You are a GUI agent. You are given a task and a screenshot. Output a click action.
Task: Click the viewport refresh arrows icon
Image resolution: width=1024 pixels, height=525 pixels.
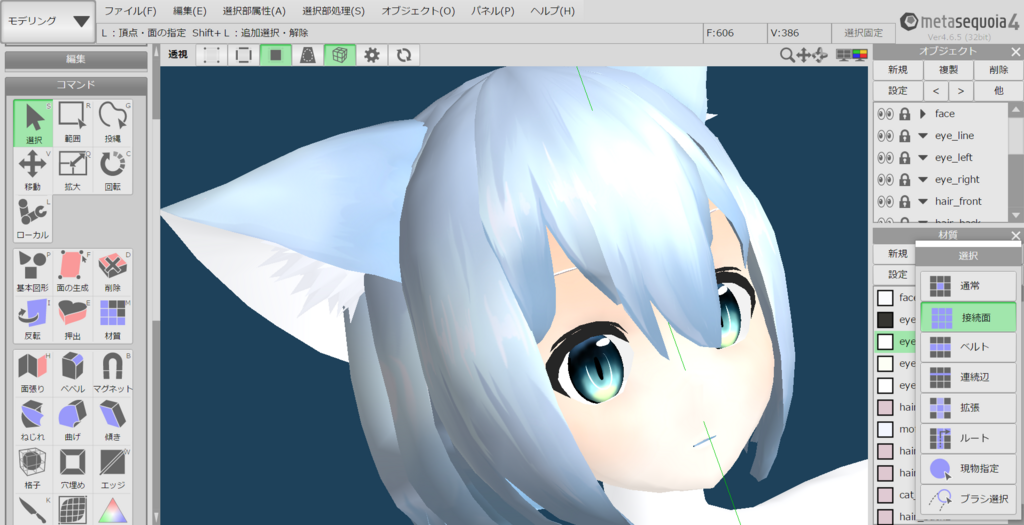[404, 56]
